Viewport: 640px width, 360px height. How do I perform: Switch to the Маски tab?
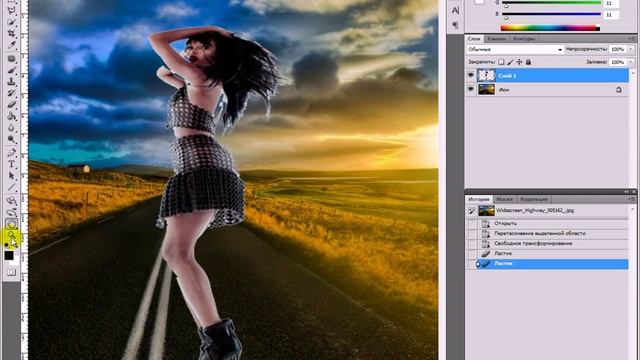(x=504, y=199)
